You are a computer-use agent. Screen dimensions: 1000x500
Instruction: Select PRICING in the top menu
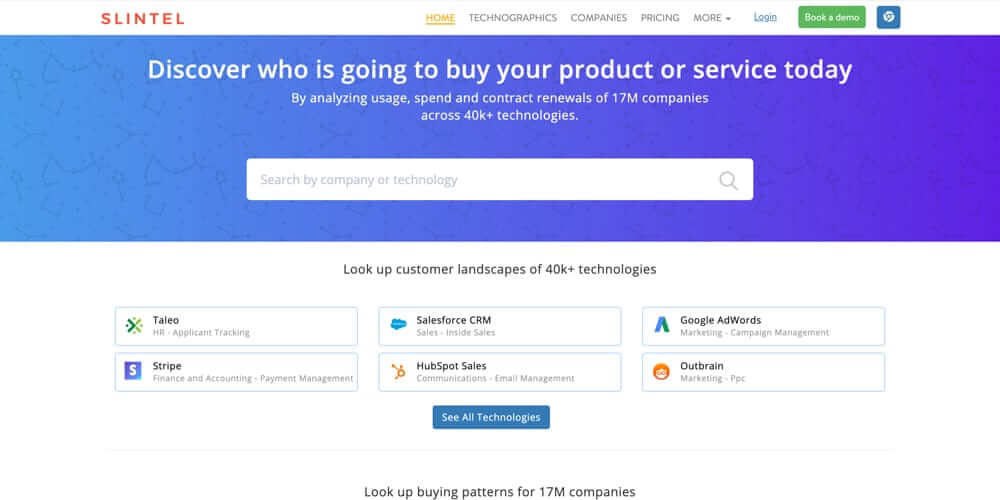660,18
